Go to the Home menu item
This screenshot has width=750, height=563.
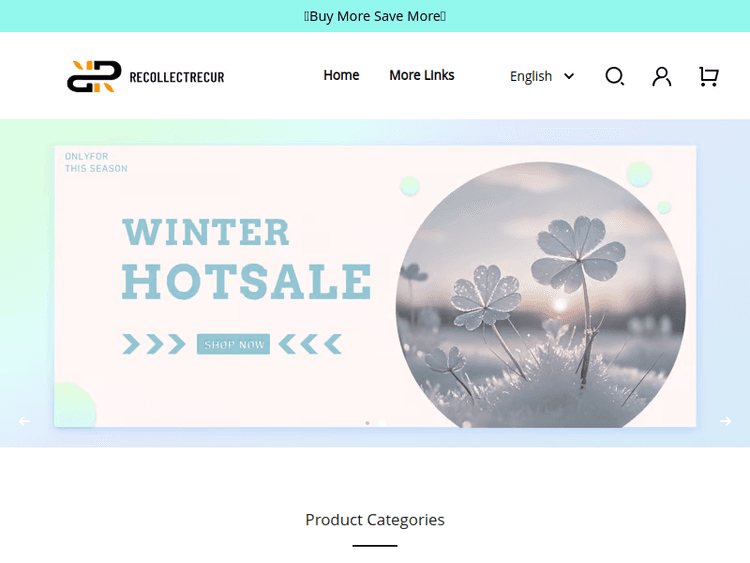(x=341, y=75)
